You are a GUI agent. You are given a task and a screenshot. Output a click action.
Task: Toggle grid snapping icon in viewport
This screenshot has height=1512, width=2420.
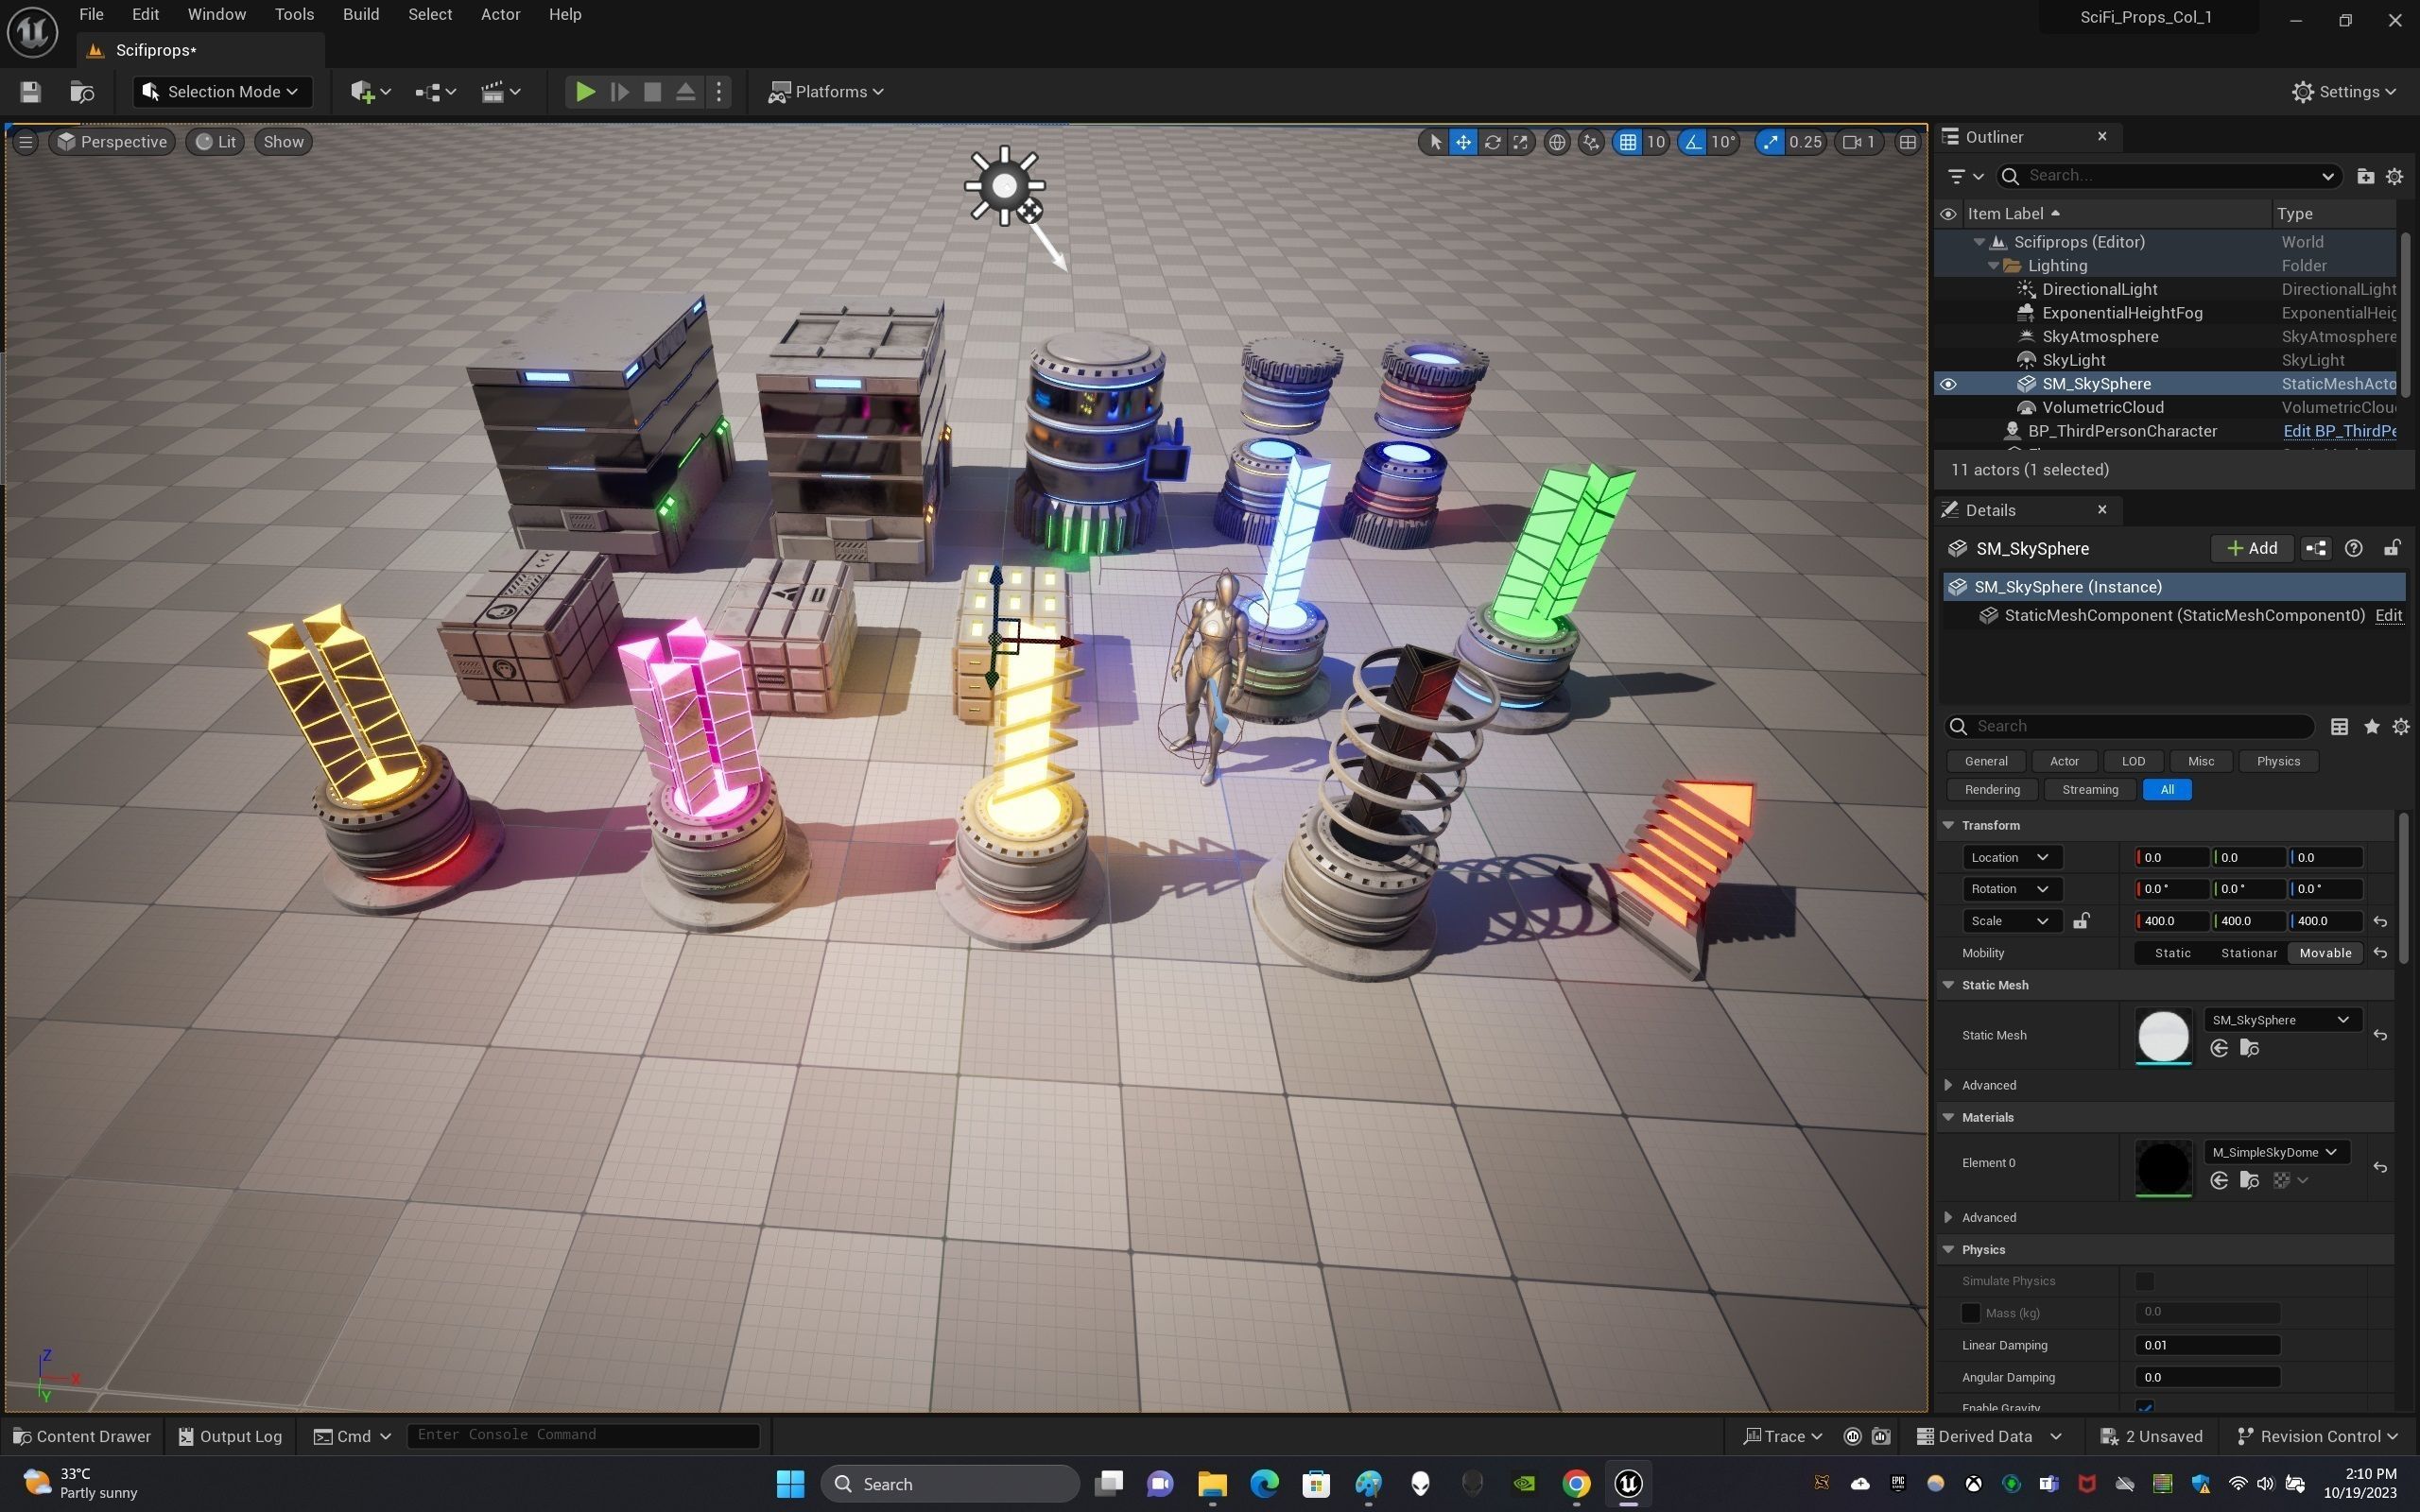coord(1628,142)
